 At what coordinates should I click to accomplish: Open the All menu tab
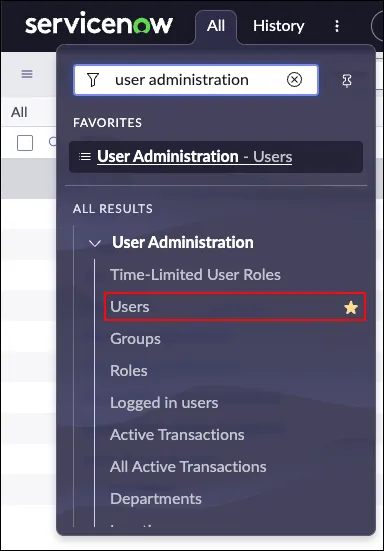(216, 26)
